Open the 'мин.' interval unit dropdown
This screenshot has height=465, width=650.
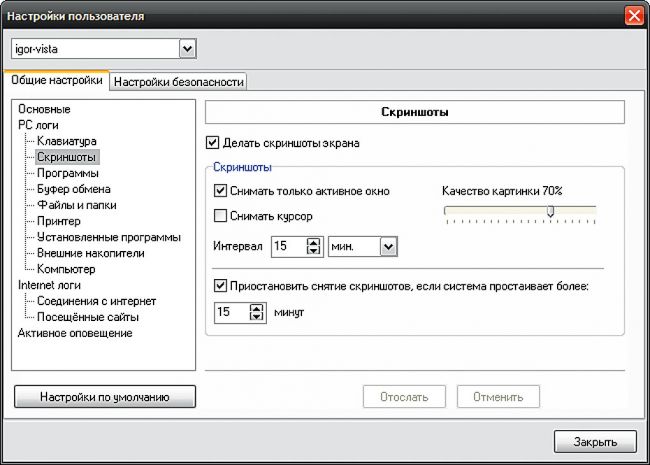389,245
